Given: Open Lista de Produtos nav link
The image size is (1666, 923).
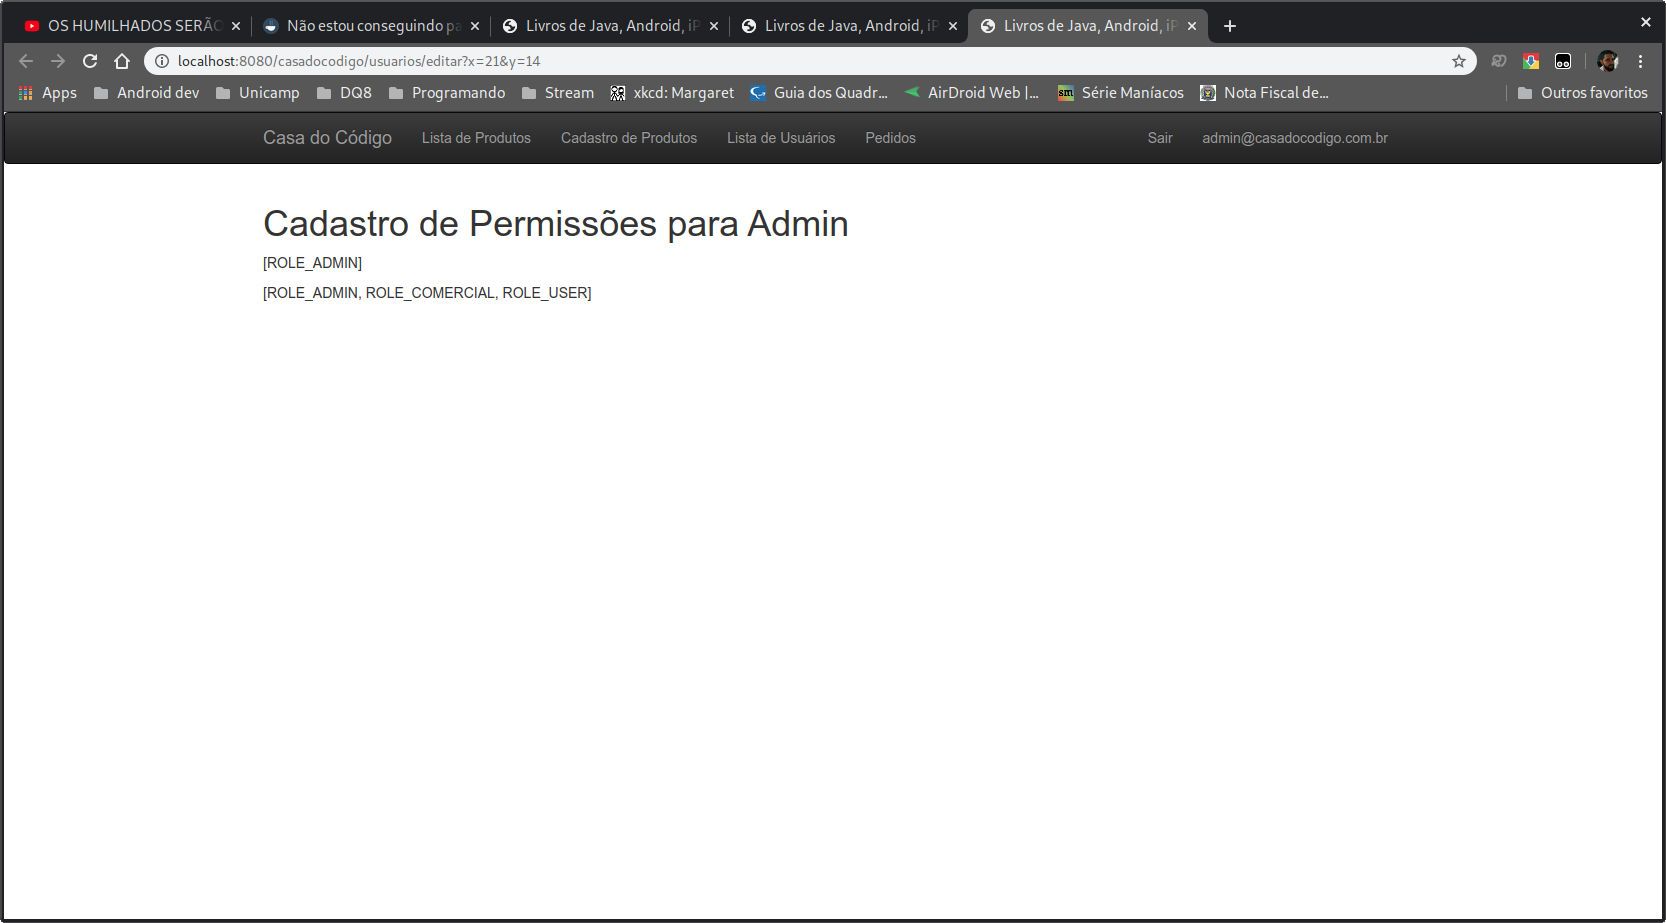Looking at the screenshot, I should tap(476, 138).
